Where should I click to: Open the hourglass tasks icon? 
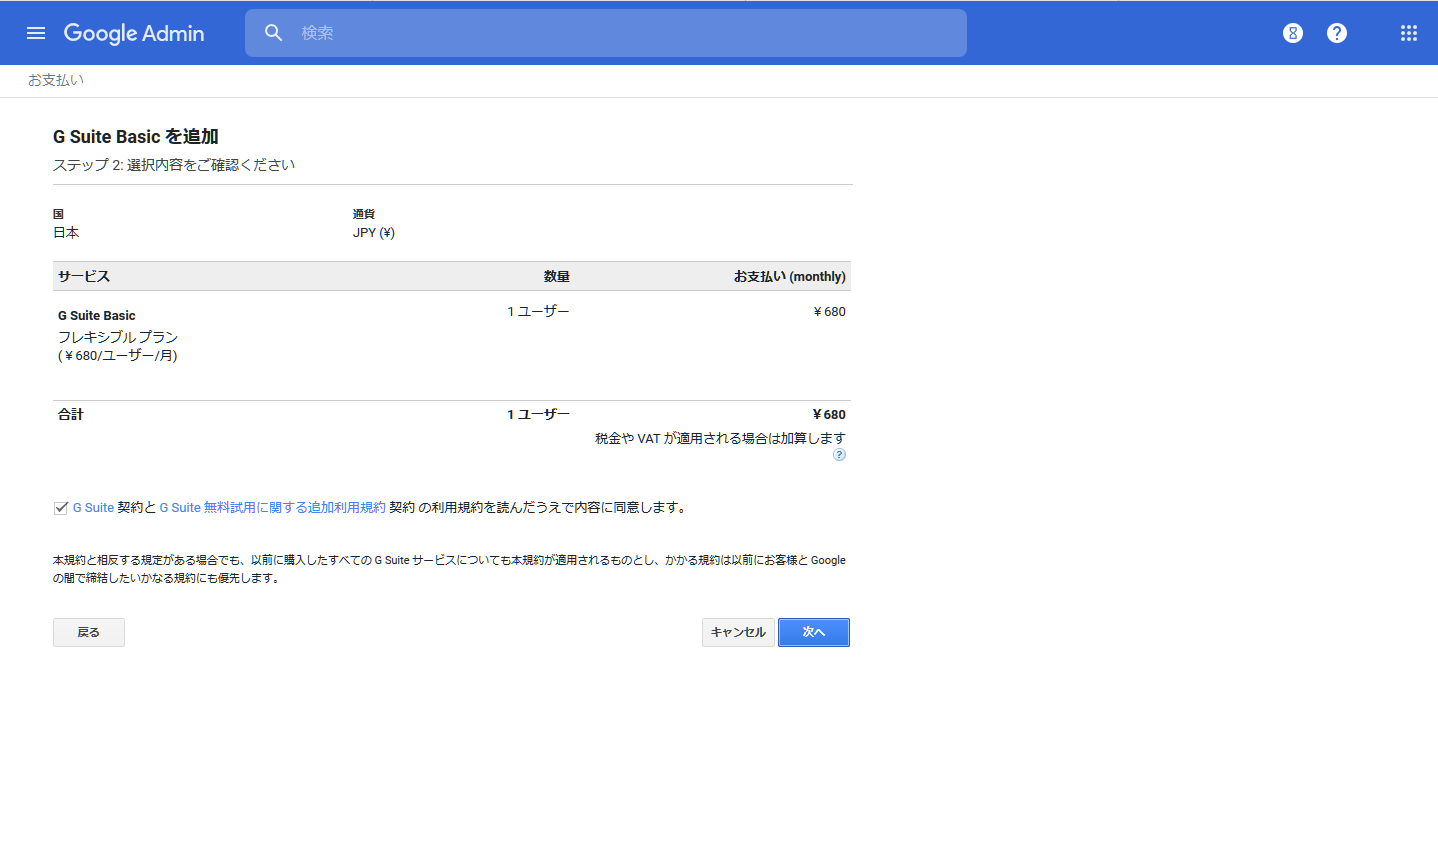(x=1292, y=33)
